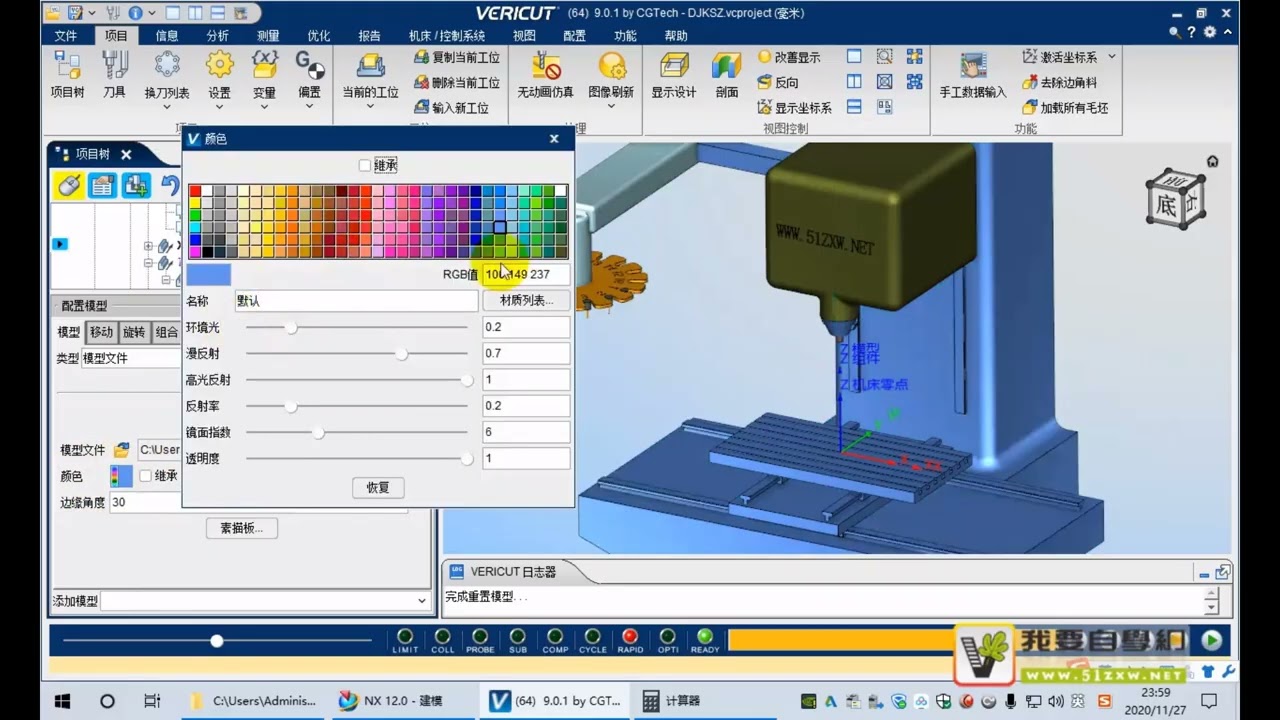Tick the 继承 checkbox beside 颜色 swatch
The image size is (1280, 720).
click(145, 476)
